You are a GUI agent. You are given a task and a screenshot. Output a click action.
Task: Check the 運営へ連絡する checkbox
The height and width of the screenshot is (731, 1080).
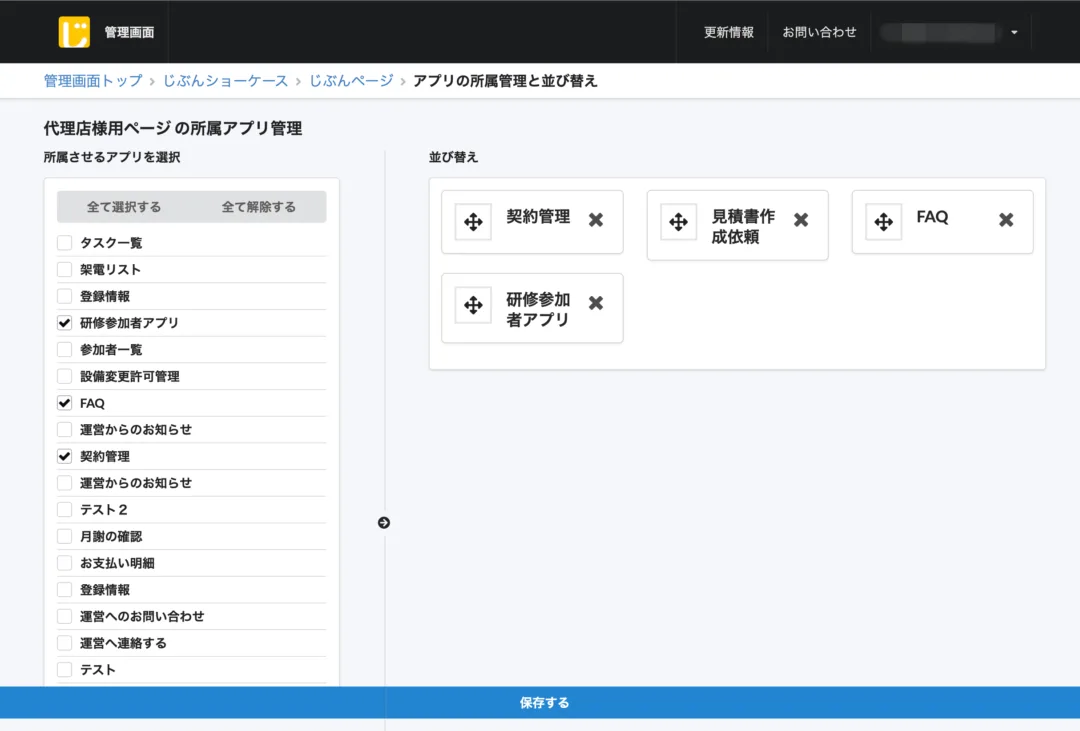(65, 643)
